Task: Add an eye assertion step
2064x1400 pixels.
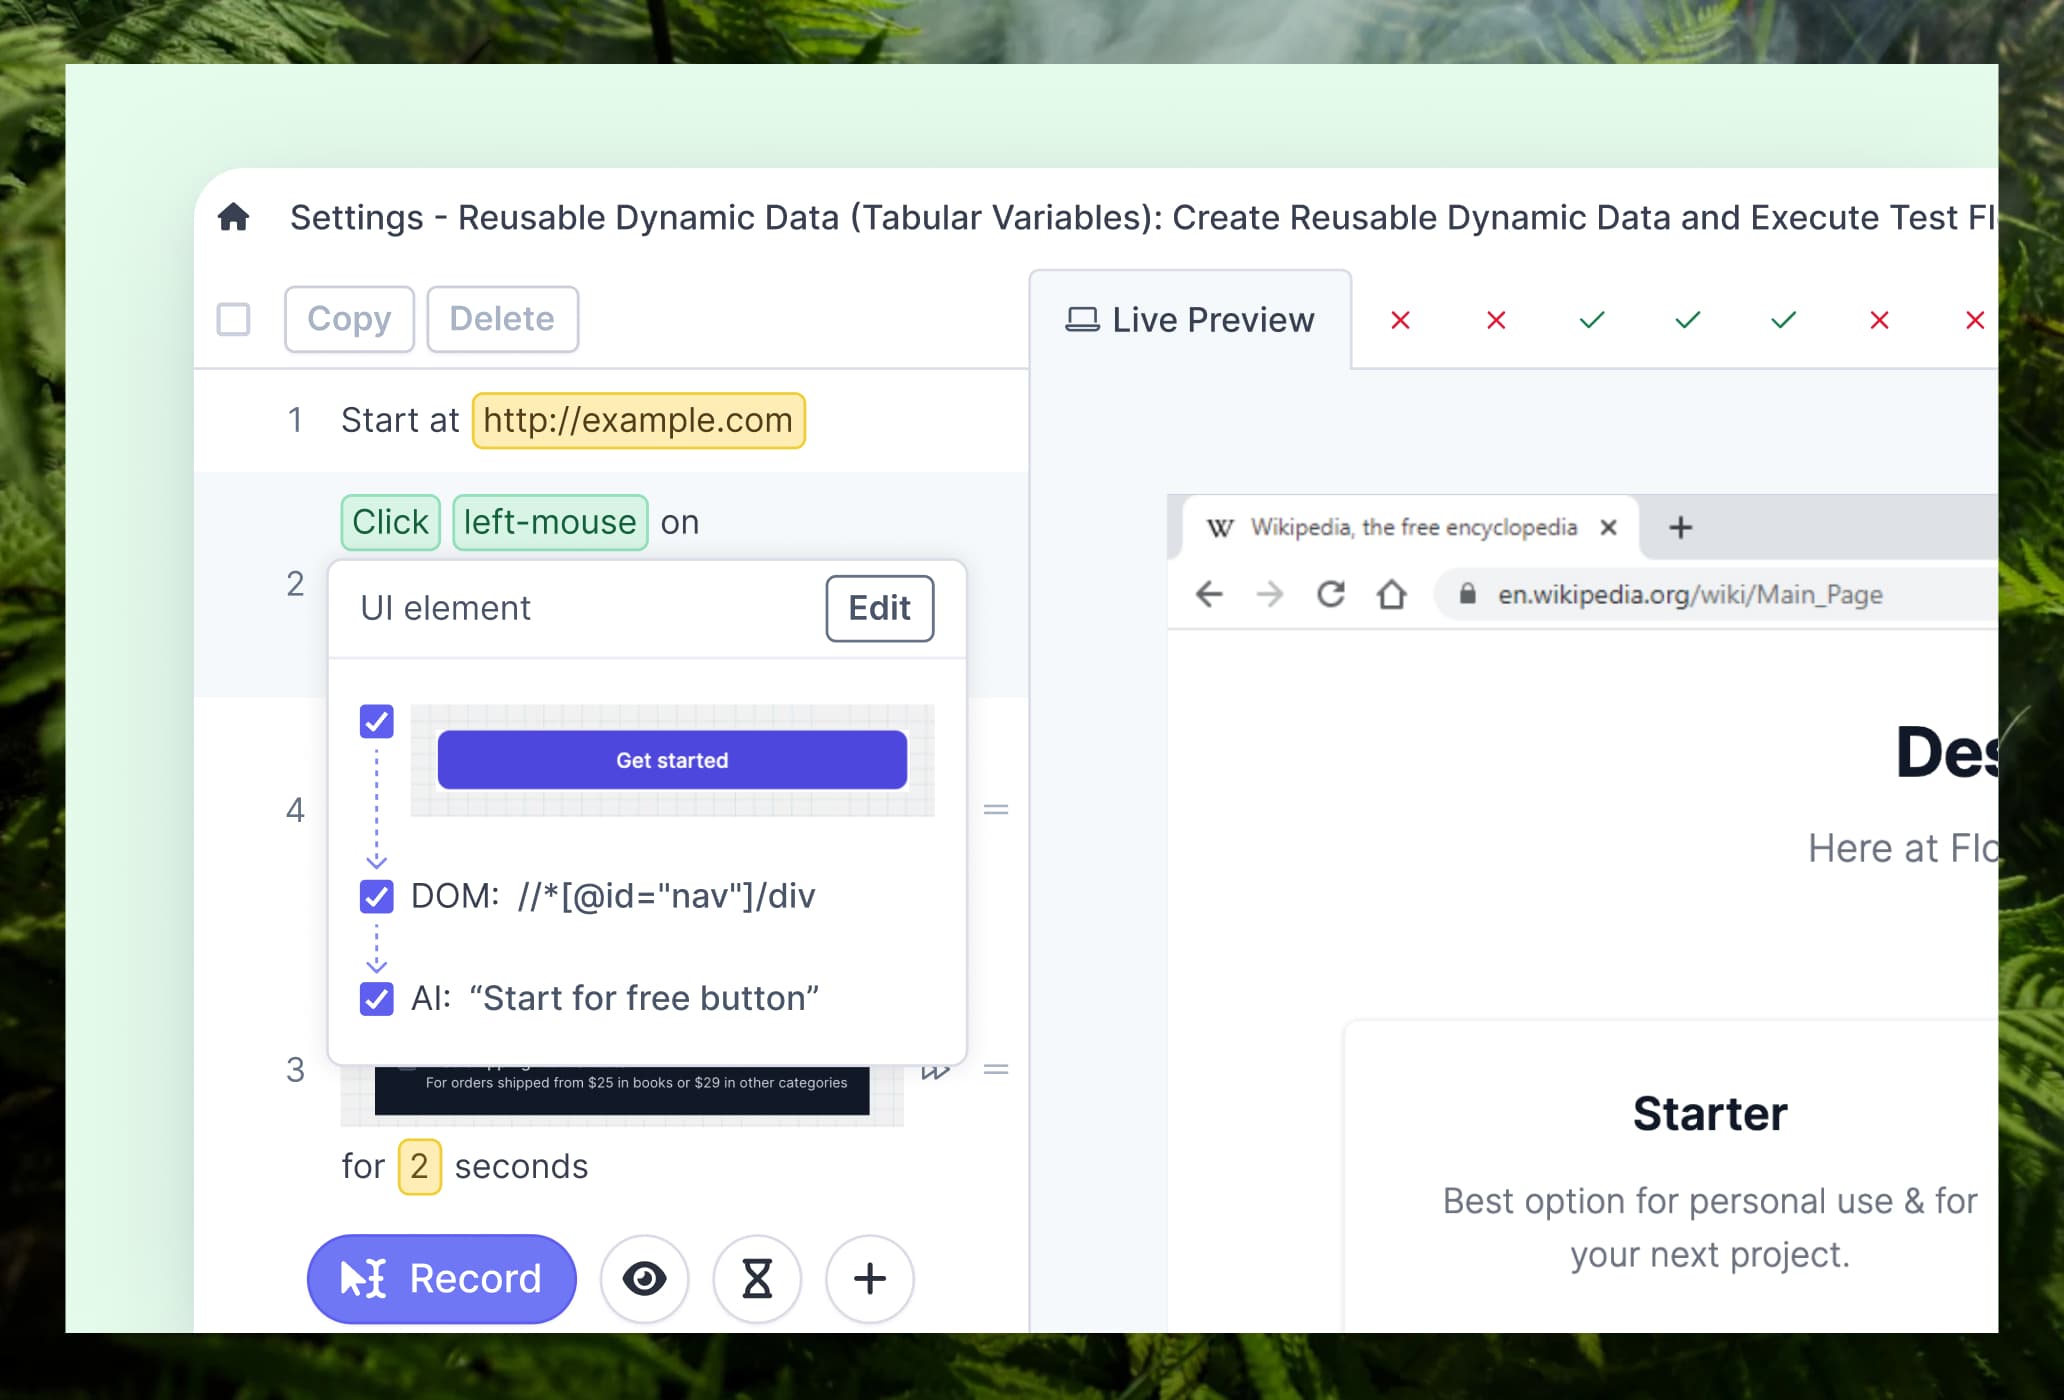Action: click(645, 1279)
